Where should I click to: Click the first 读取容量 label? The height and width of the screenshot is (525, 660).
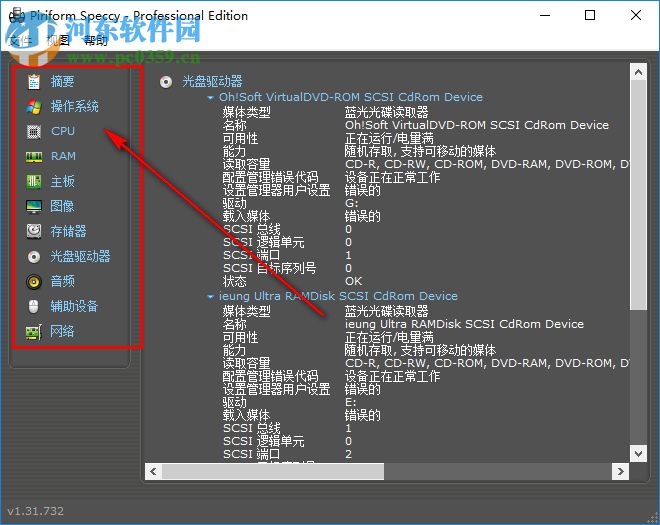[x=247, y=164]
